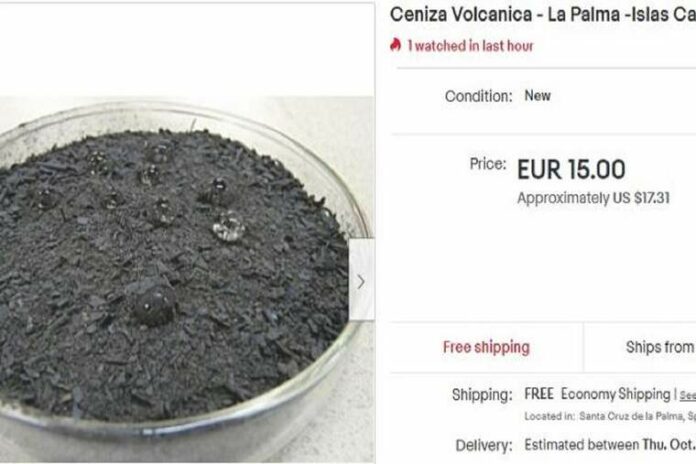Click Approximately US $17.31 conversion text
696x464 pixels.
pyautogui.click(x=593, y=198)
